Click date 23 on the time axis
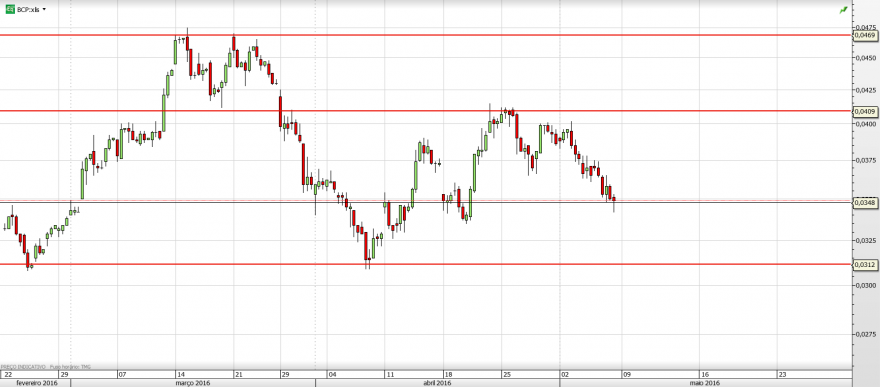The width and height of the screenshot is (880, 387). coord(782,374)
